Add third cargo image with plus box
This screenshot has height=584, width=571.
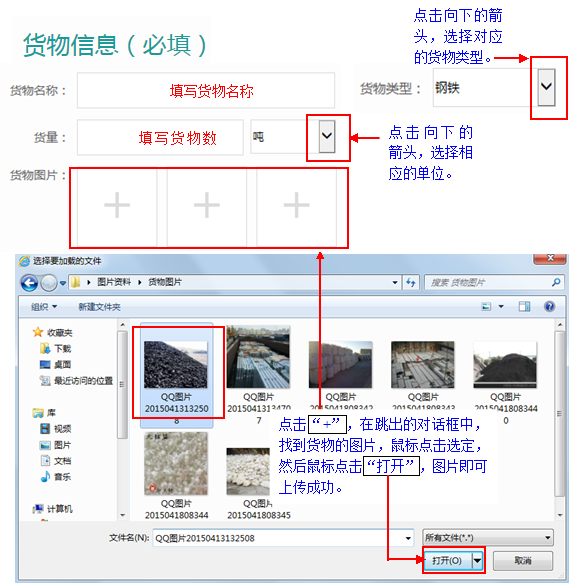point(296,207)
